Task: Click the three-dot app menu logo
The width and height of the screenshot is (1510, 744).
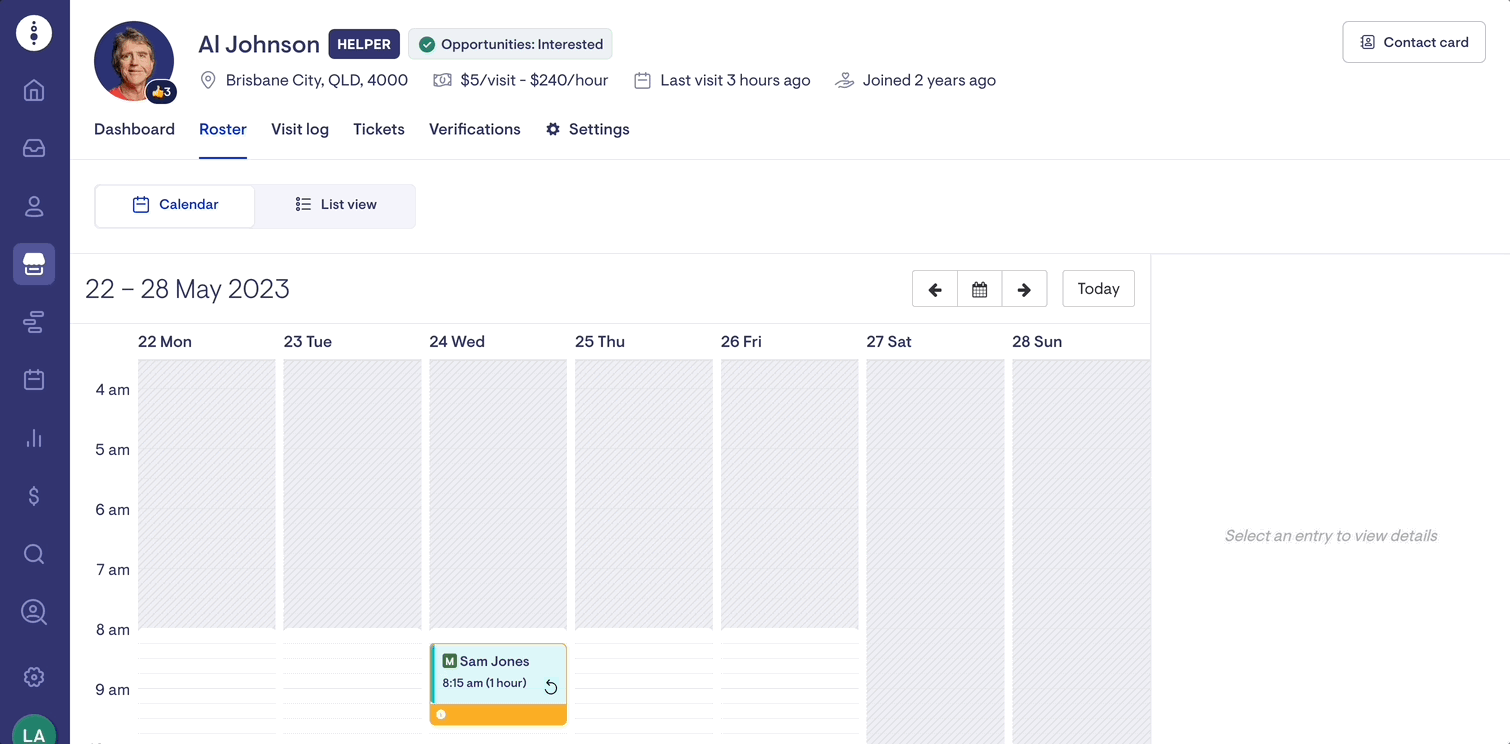Action: tap(34, 33)
